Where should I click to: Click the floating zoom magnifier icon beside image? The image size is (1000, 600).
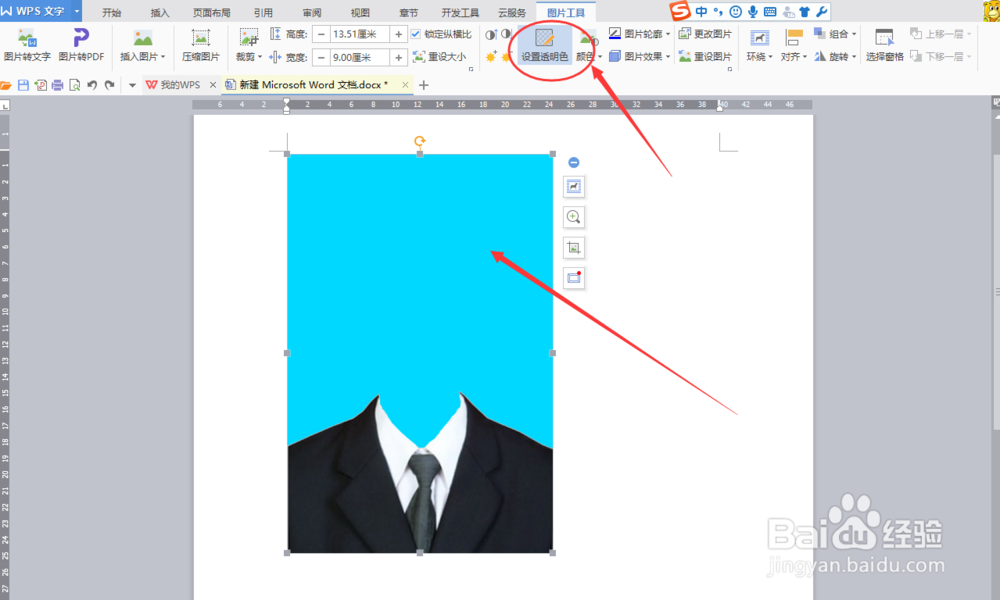tap(574, 217)
